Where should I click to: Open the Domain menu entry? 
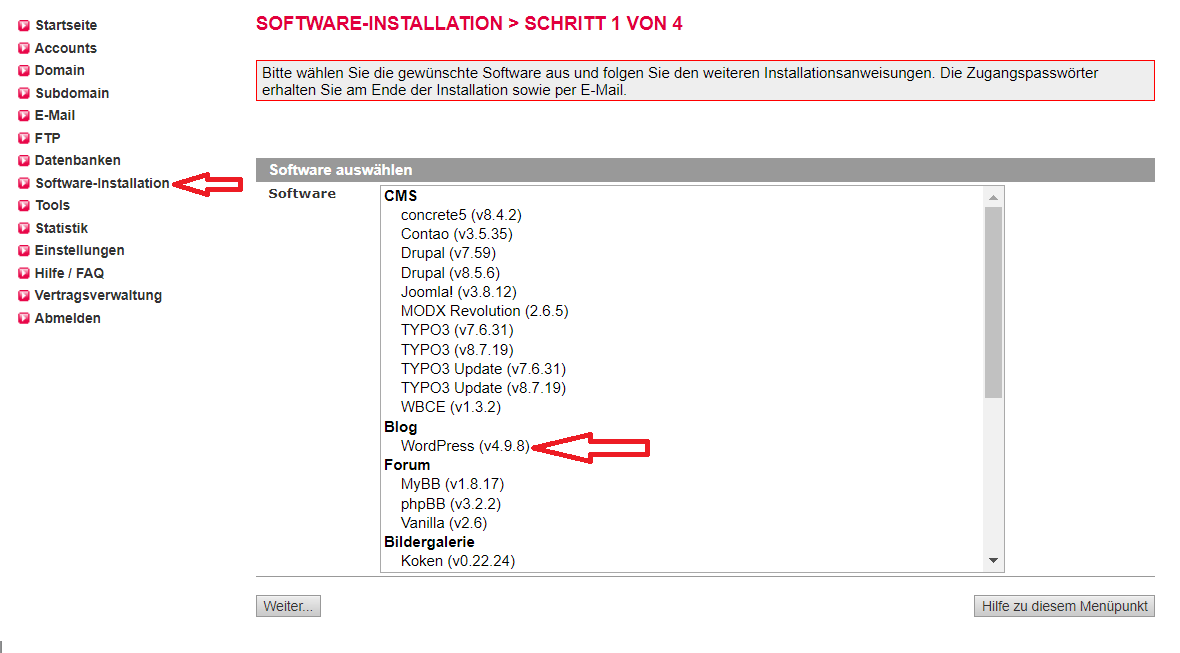pos(59,71)
